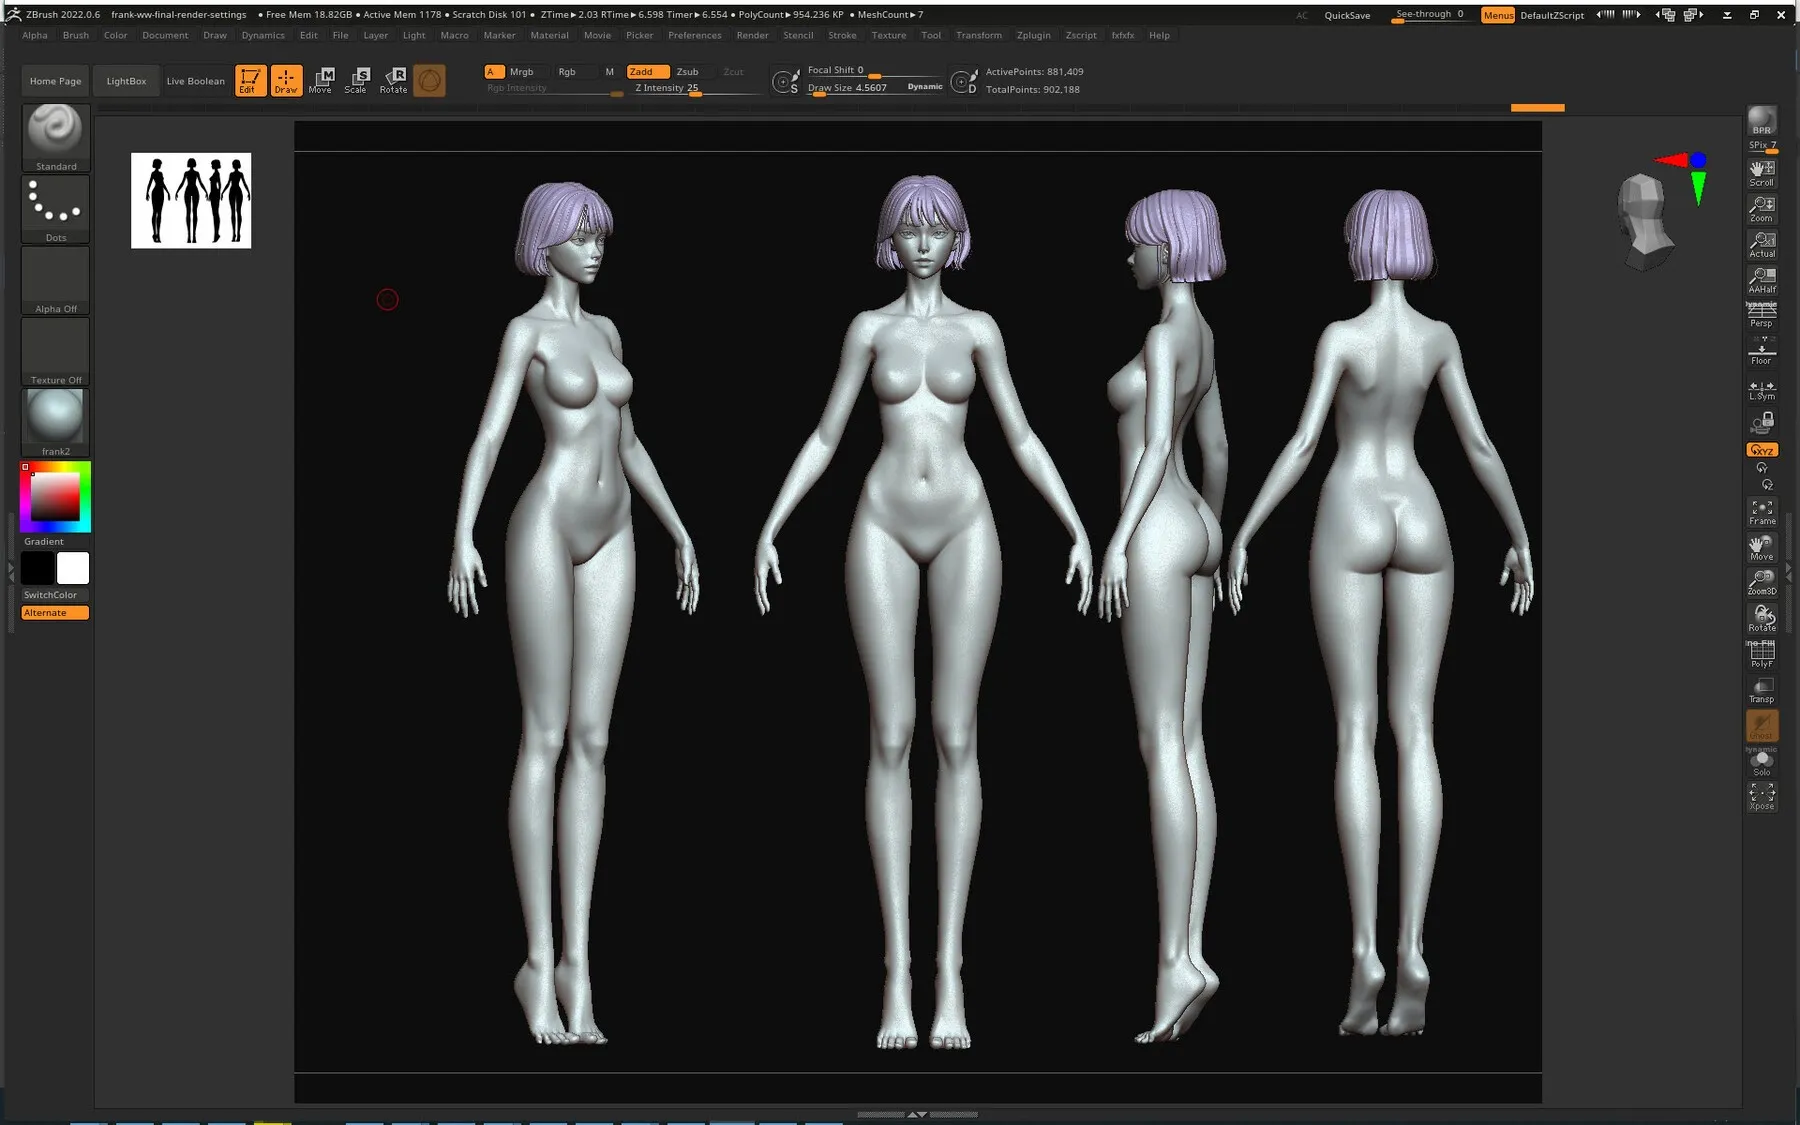Click the QuickSave button

(x=1347, y=15)
